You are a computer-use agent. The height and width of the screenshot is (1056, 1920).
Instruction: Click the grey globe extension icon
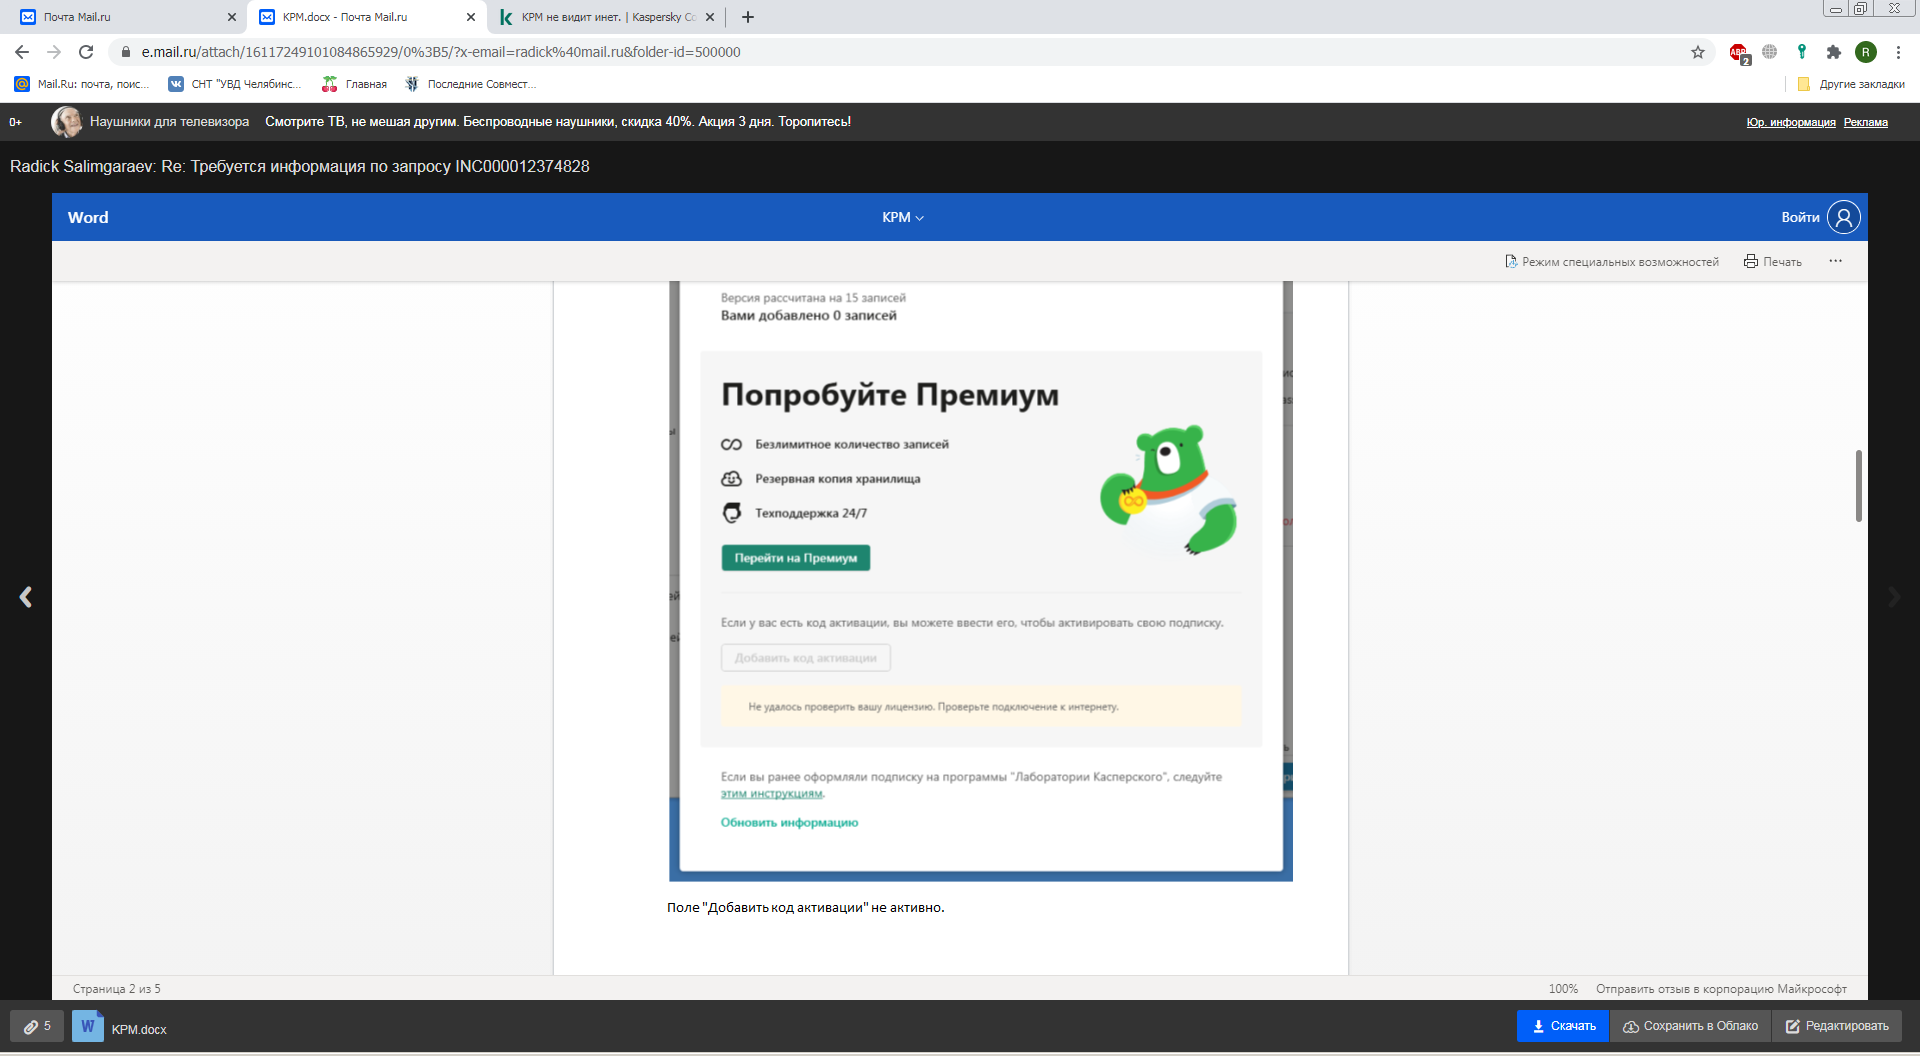click(x=1770, y=52)
